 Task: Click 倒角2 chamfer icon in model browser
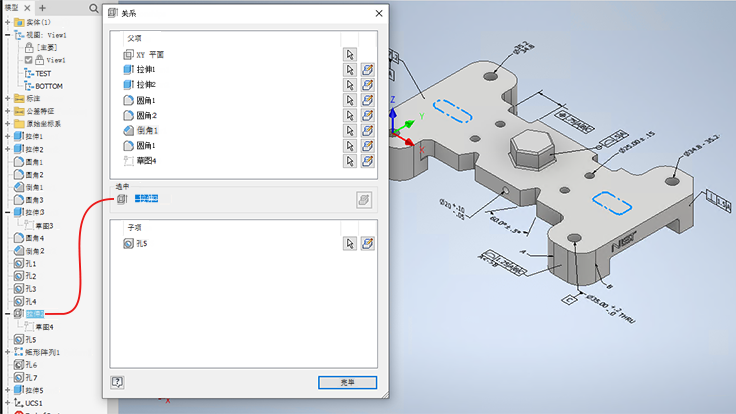19,251
